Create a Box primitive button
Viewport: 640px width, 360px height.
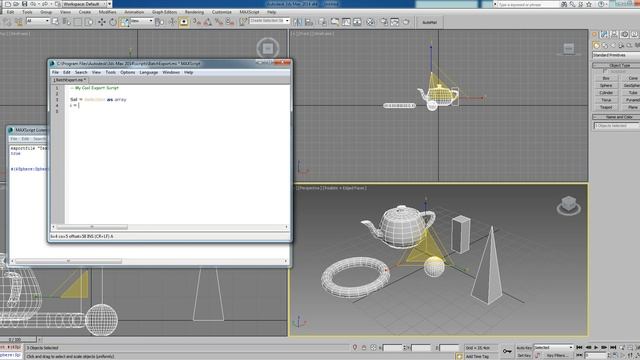606,78
